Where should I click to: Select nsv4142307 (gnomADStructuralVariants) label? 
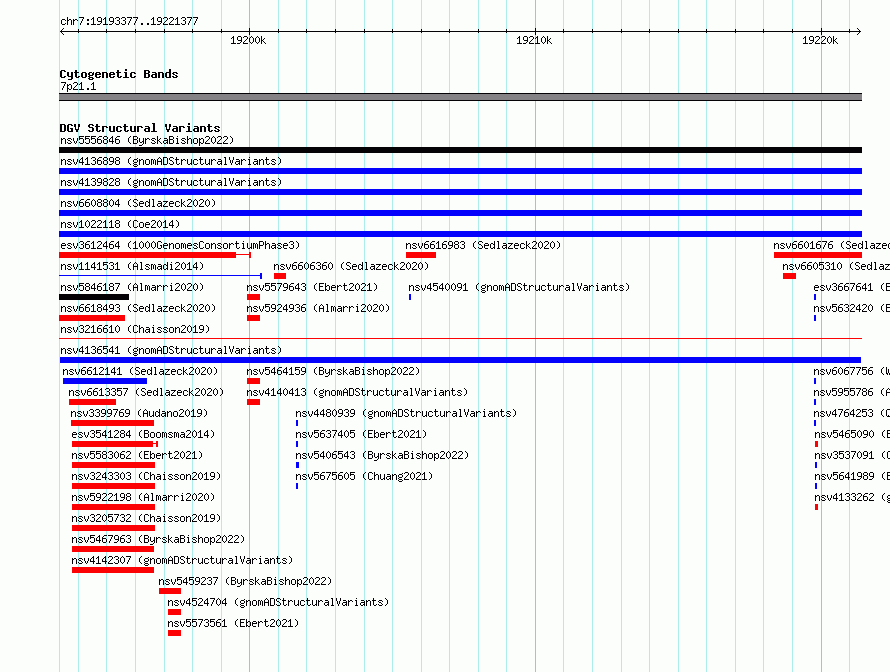pyautogui.click(x=182, y=560)
